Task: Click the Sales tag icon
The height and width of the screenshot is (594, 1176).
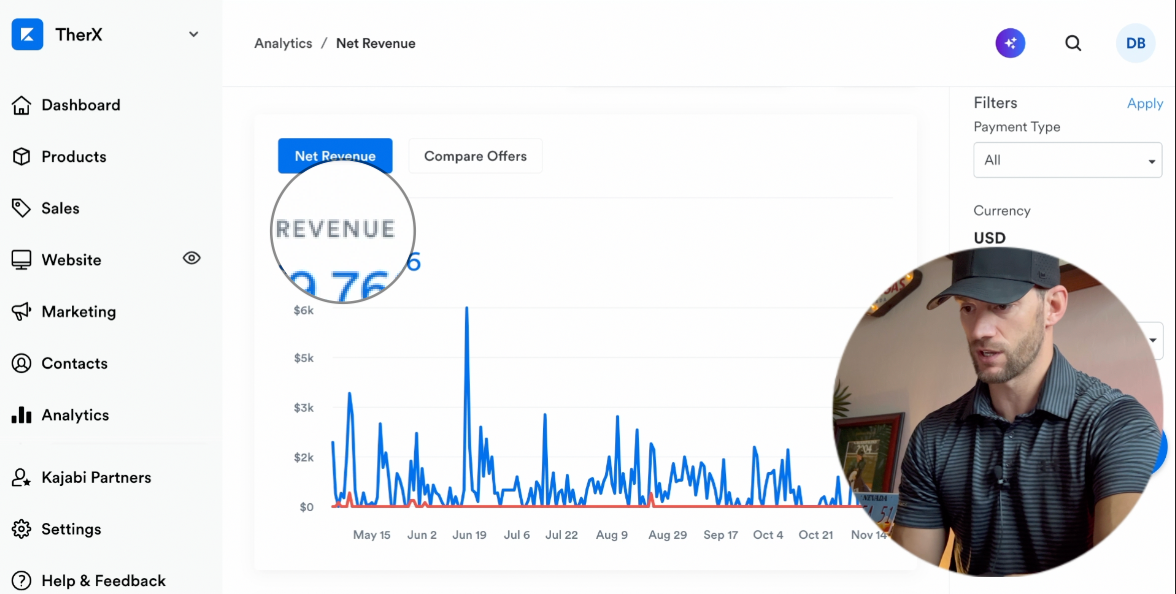Action: point(21,208)
